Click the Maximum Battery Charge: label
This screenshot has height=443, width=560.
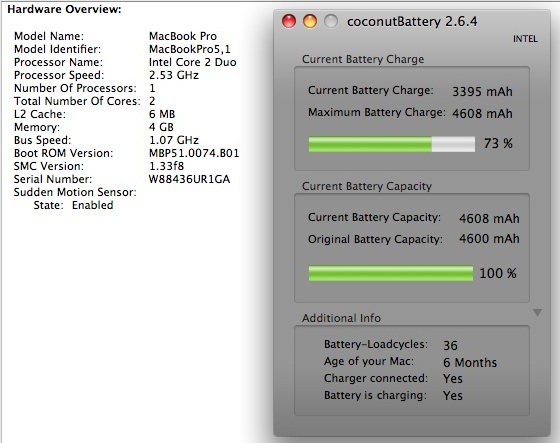click(x=377, y=113)
